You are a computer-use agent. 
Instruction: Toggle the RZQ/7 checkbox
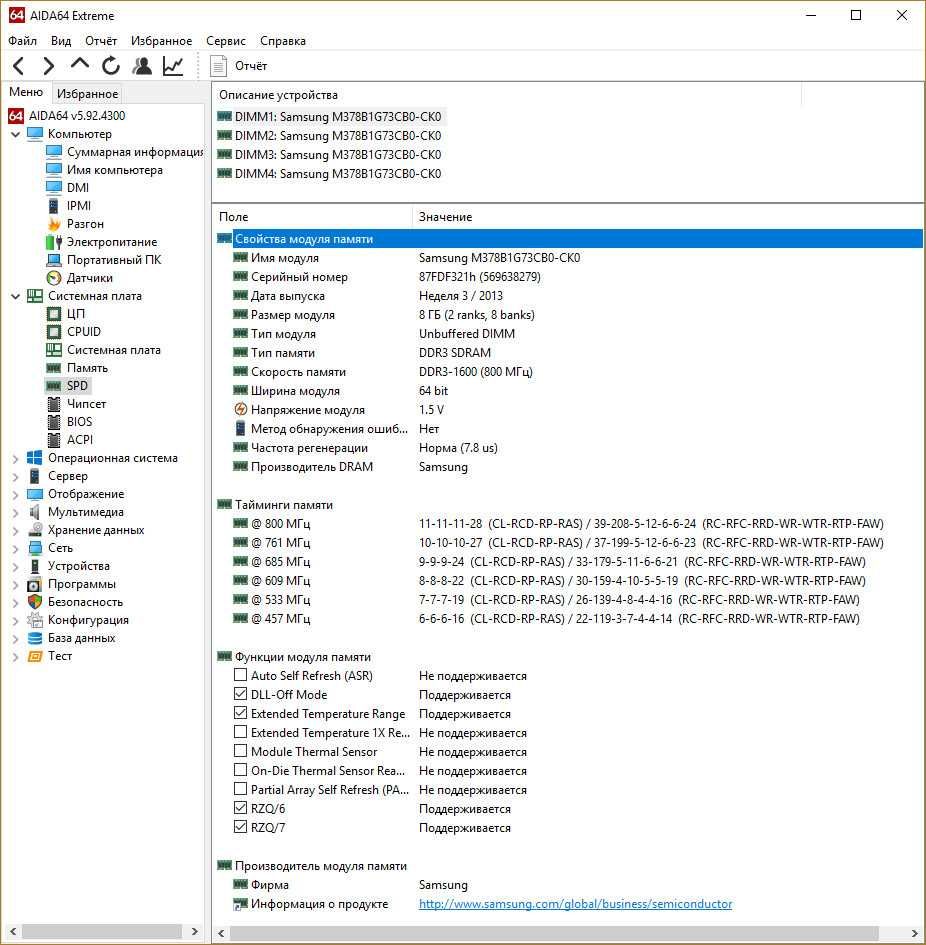tap(241, 827)
